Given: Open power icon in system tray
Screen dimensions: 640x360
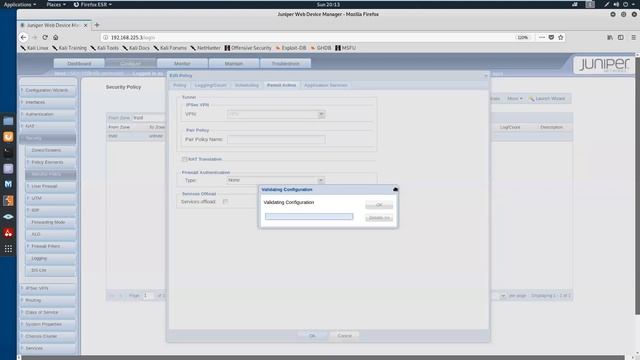Looking at the screenshot, I should (625, 4).
